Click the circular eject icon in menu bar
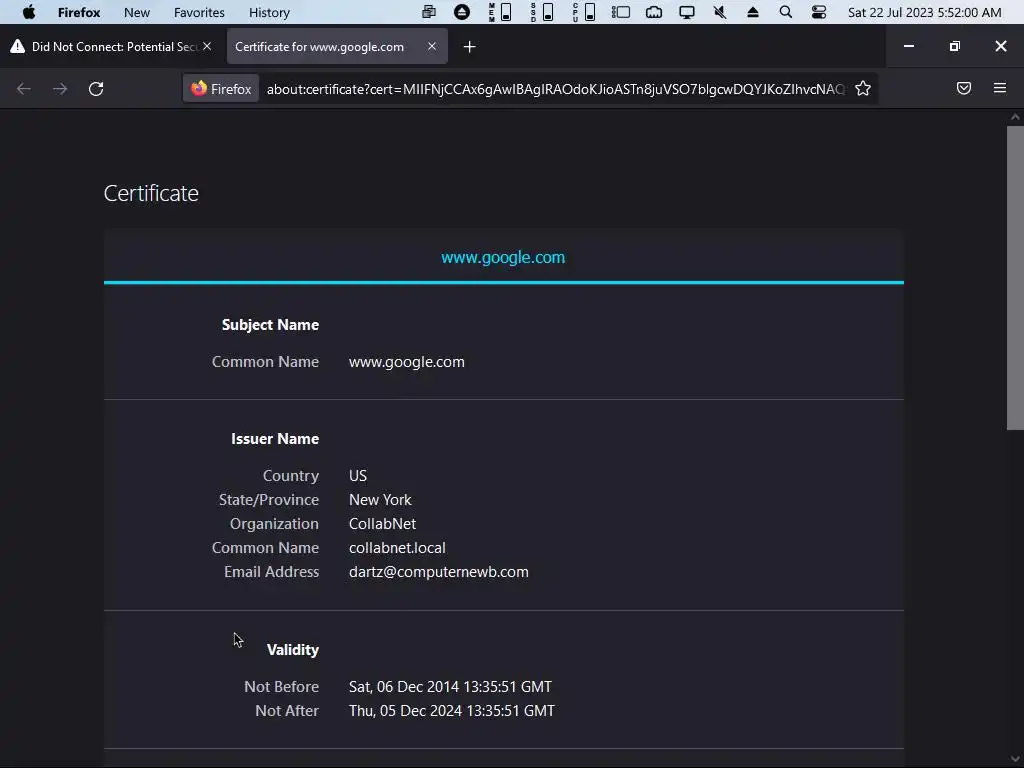The image size is (1024, 768). tap(462, 12)
